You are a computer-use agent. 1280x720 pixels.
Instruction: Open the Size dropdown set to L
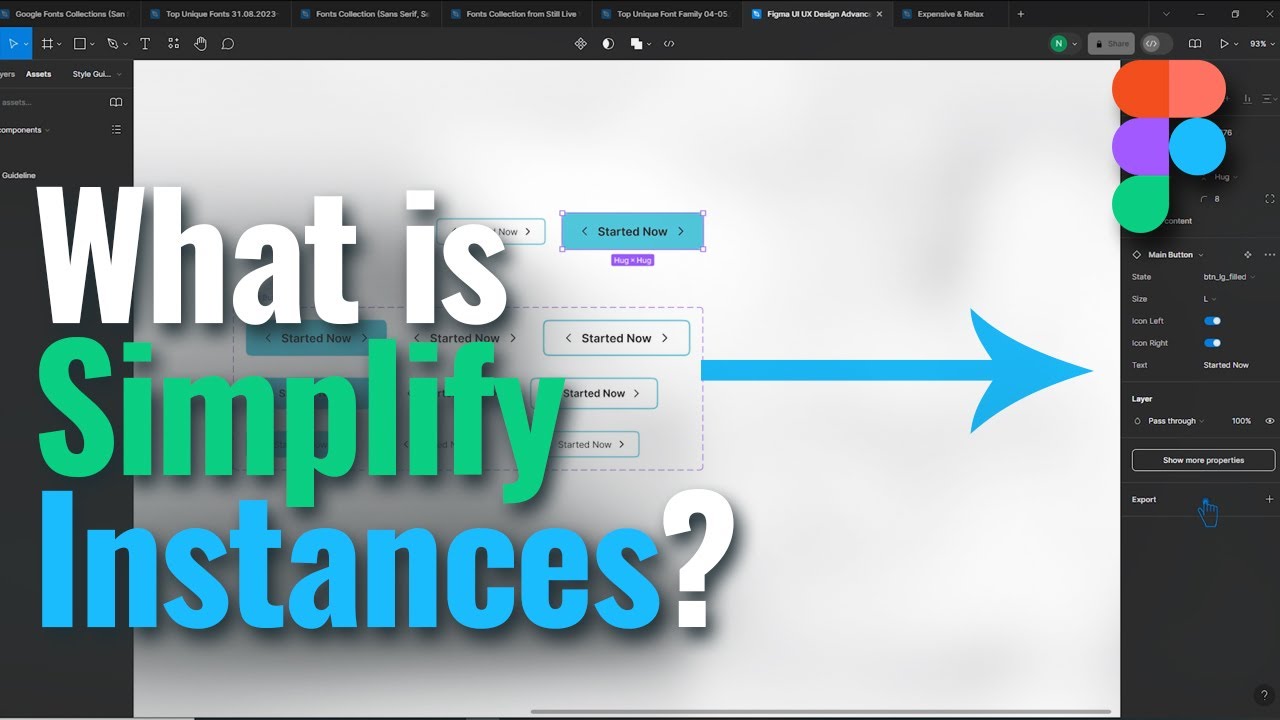click(x=1210, y=299)
